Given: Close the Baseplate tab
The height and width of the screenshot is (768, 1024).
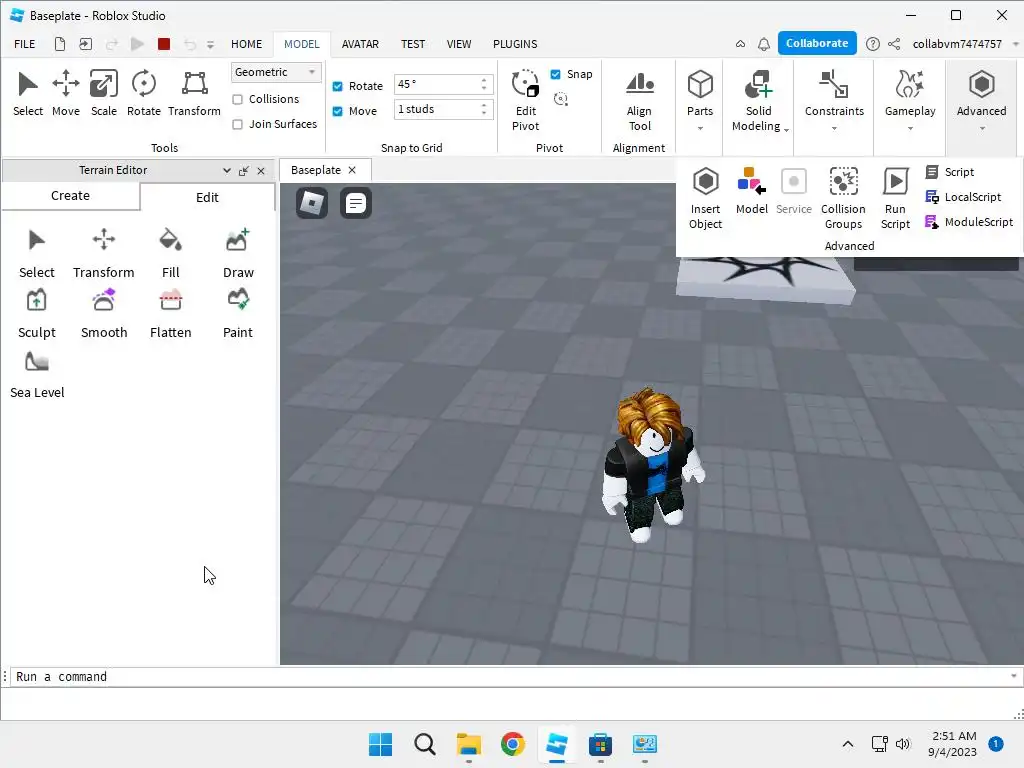Looking at the screenshot, I should [x=352, y=170].
